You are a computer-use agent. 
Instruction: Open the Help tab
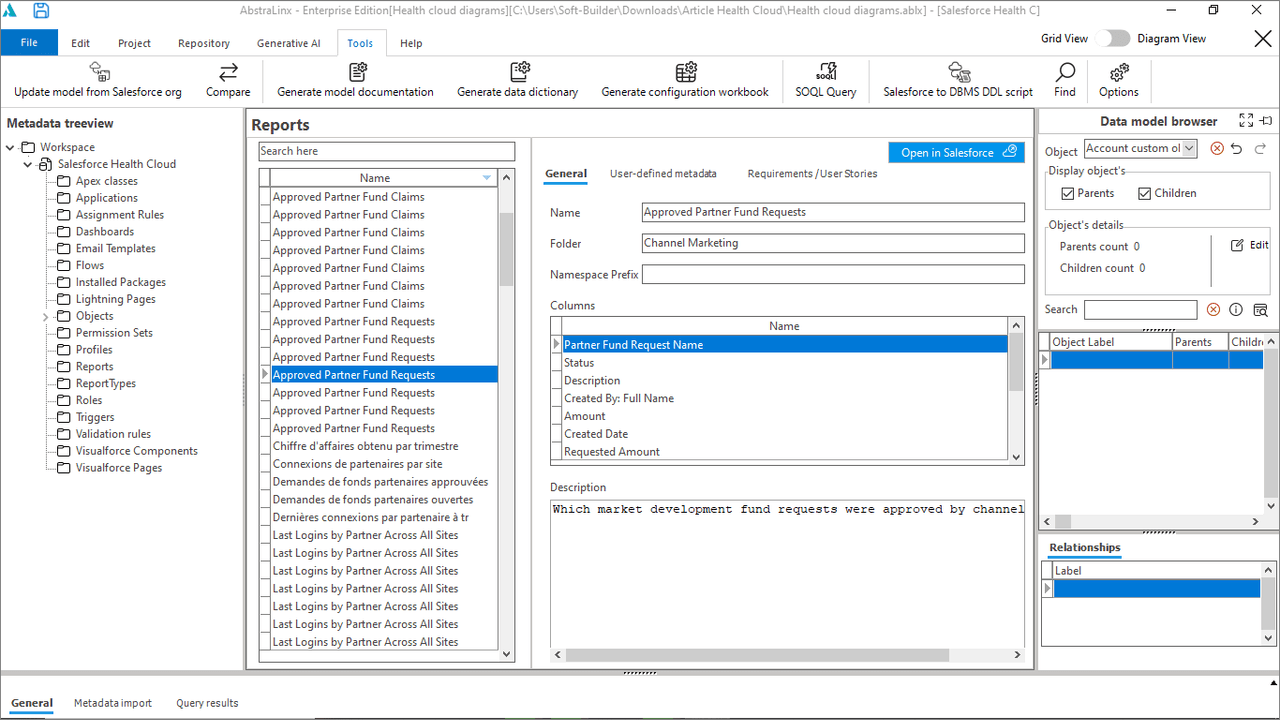(x=411, y=43)
